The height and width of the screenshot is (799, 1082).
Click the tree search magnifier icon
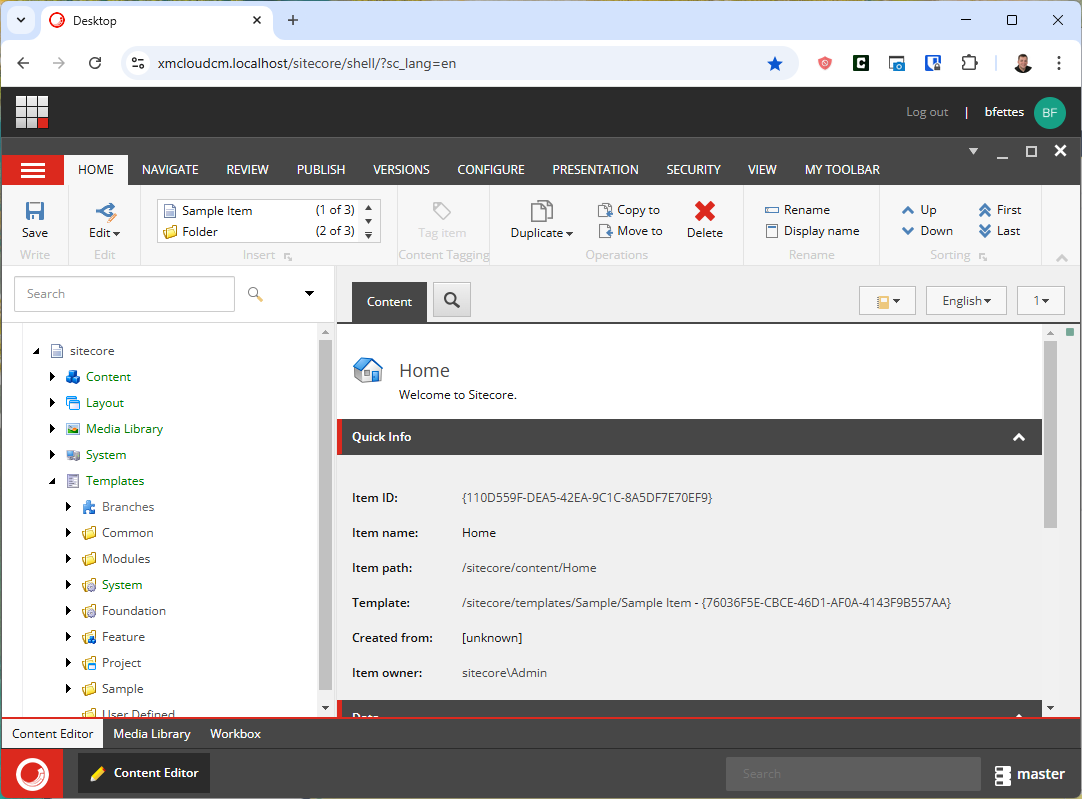[x=255, y=294]
